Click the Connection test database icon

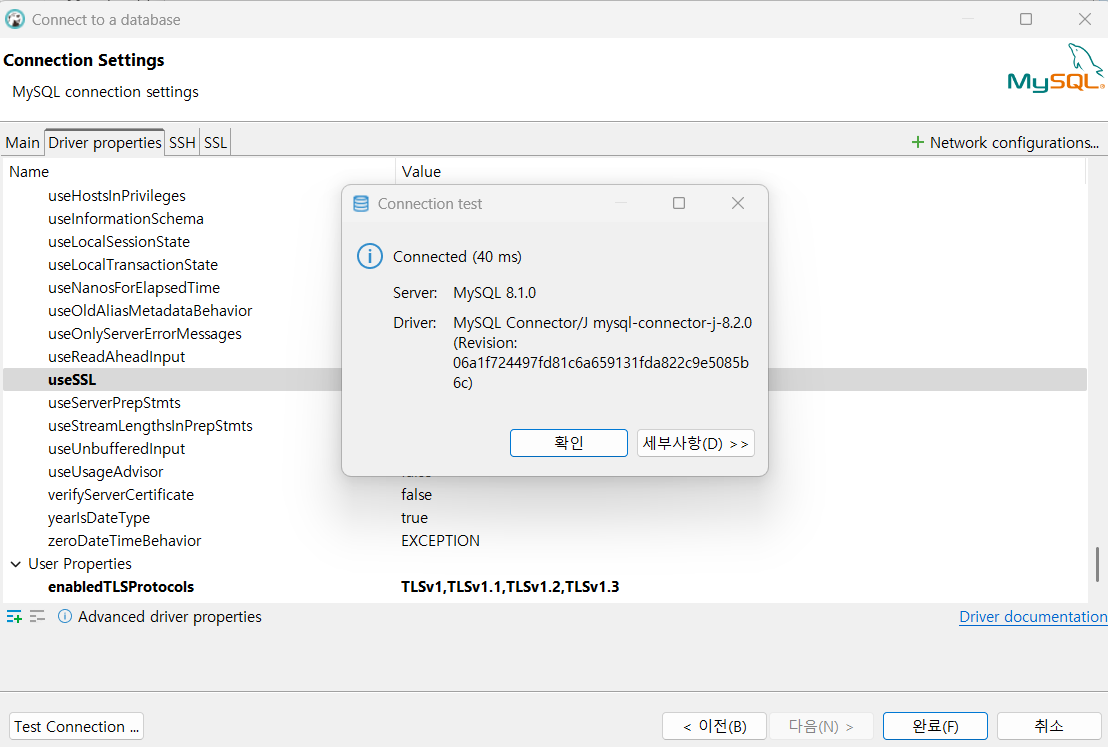coord(361,204)
